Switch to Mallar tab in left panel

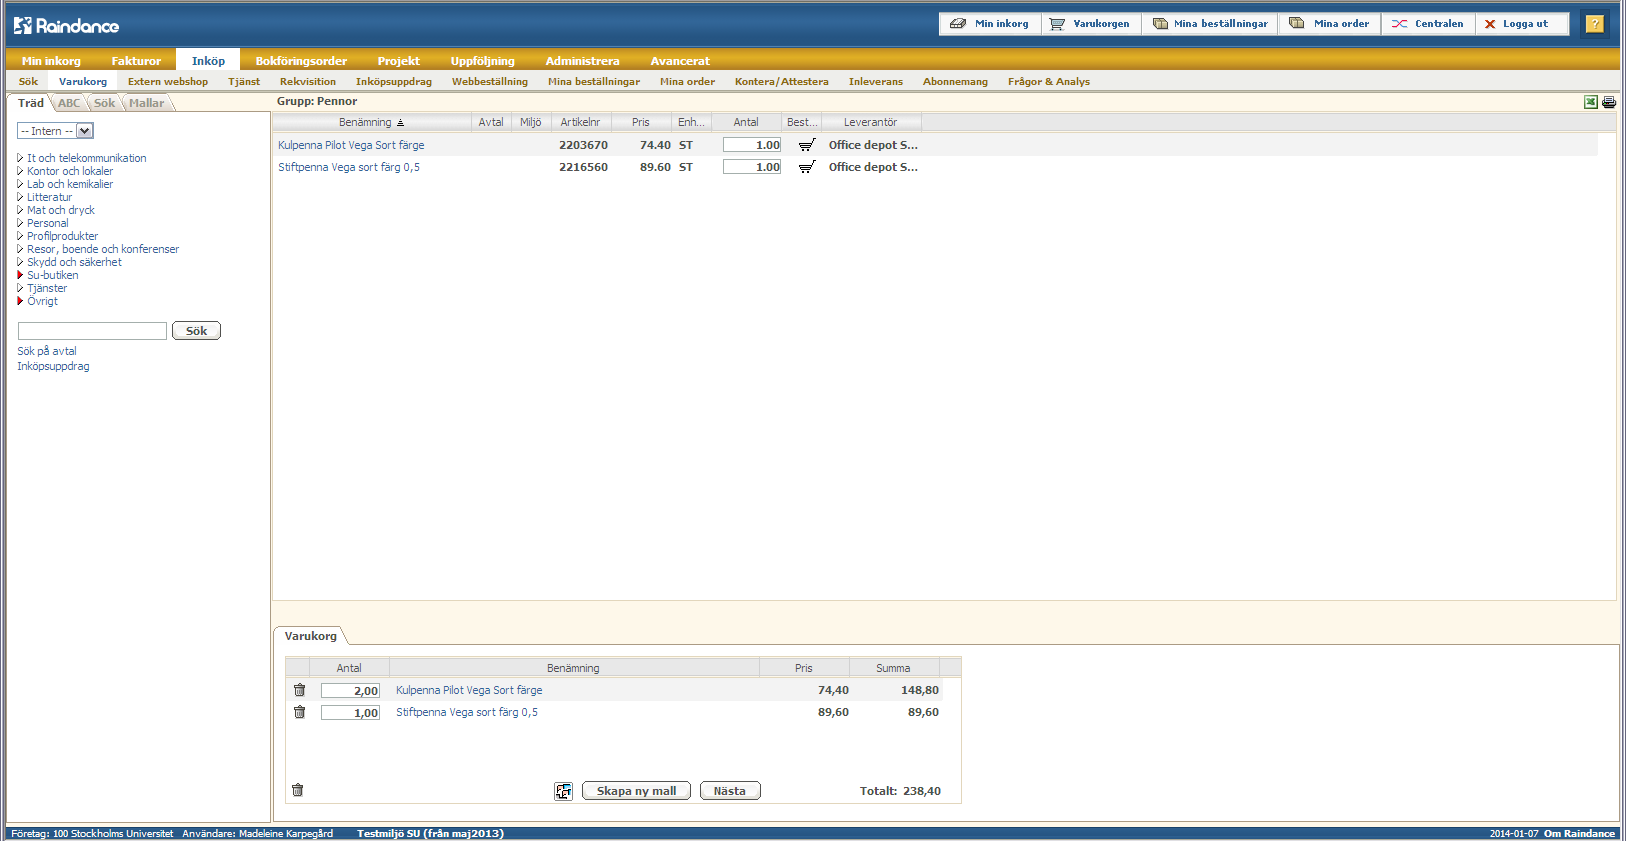point(147,103)
